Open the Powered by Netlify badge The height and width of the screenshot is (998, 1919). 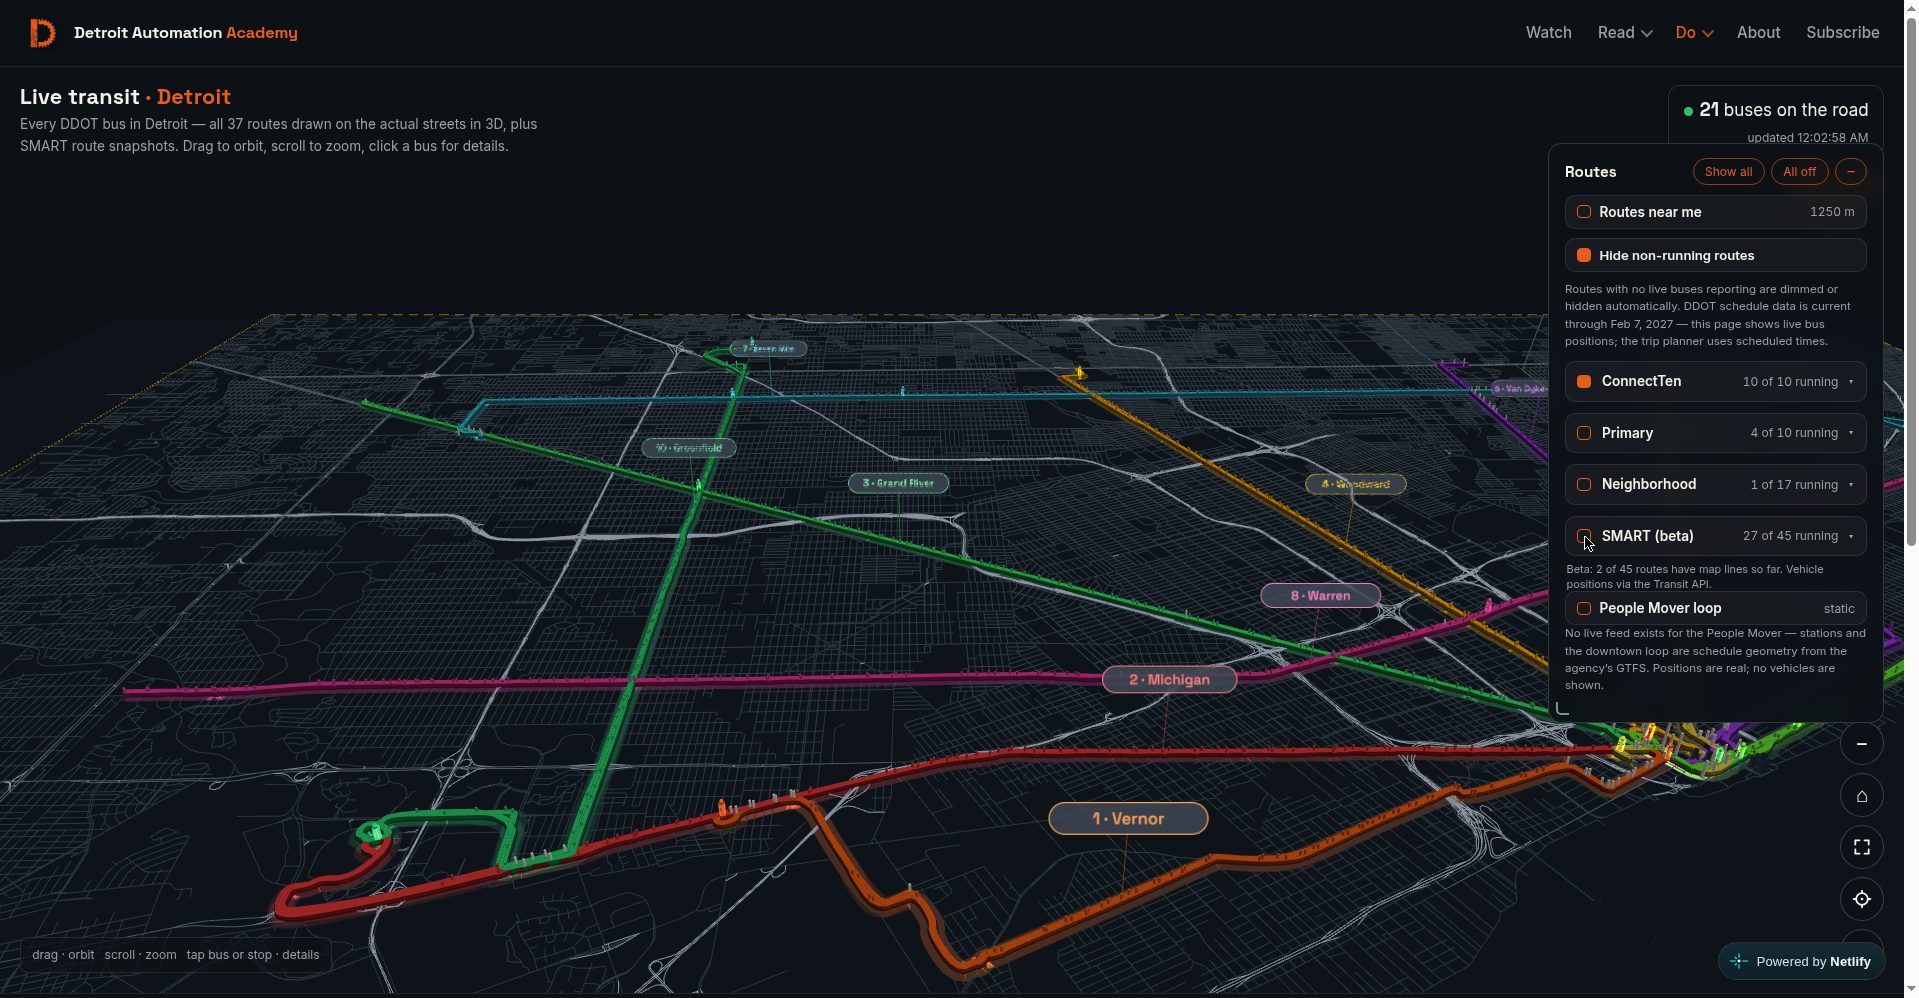click(x=1801, y=962)
